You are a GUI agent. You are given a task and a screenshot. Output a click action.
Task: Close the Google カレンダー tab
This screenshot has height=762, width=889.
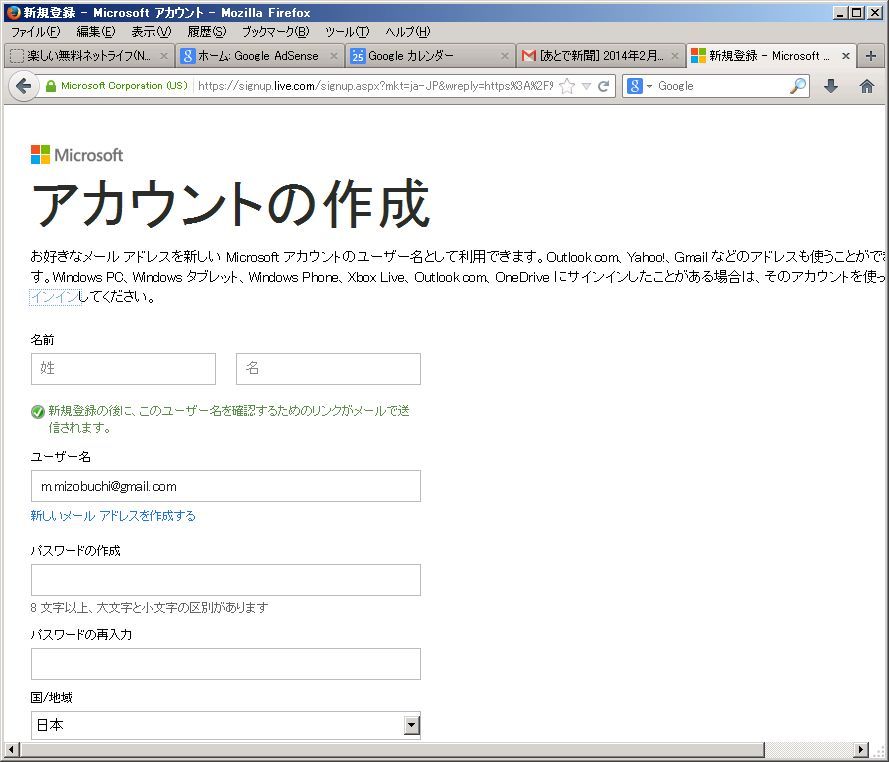[505, 56]
